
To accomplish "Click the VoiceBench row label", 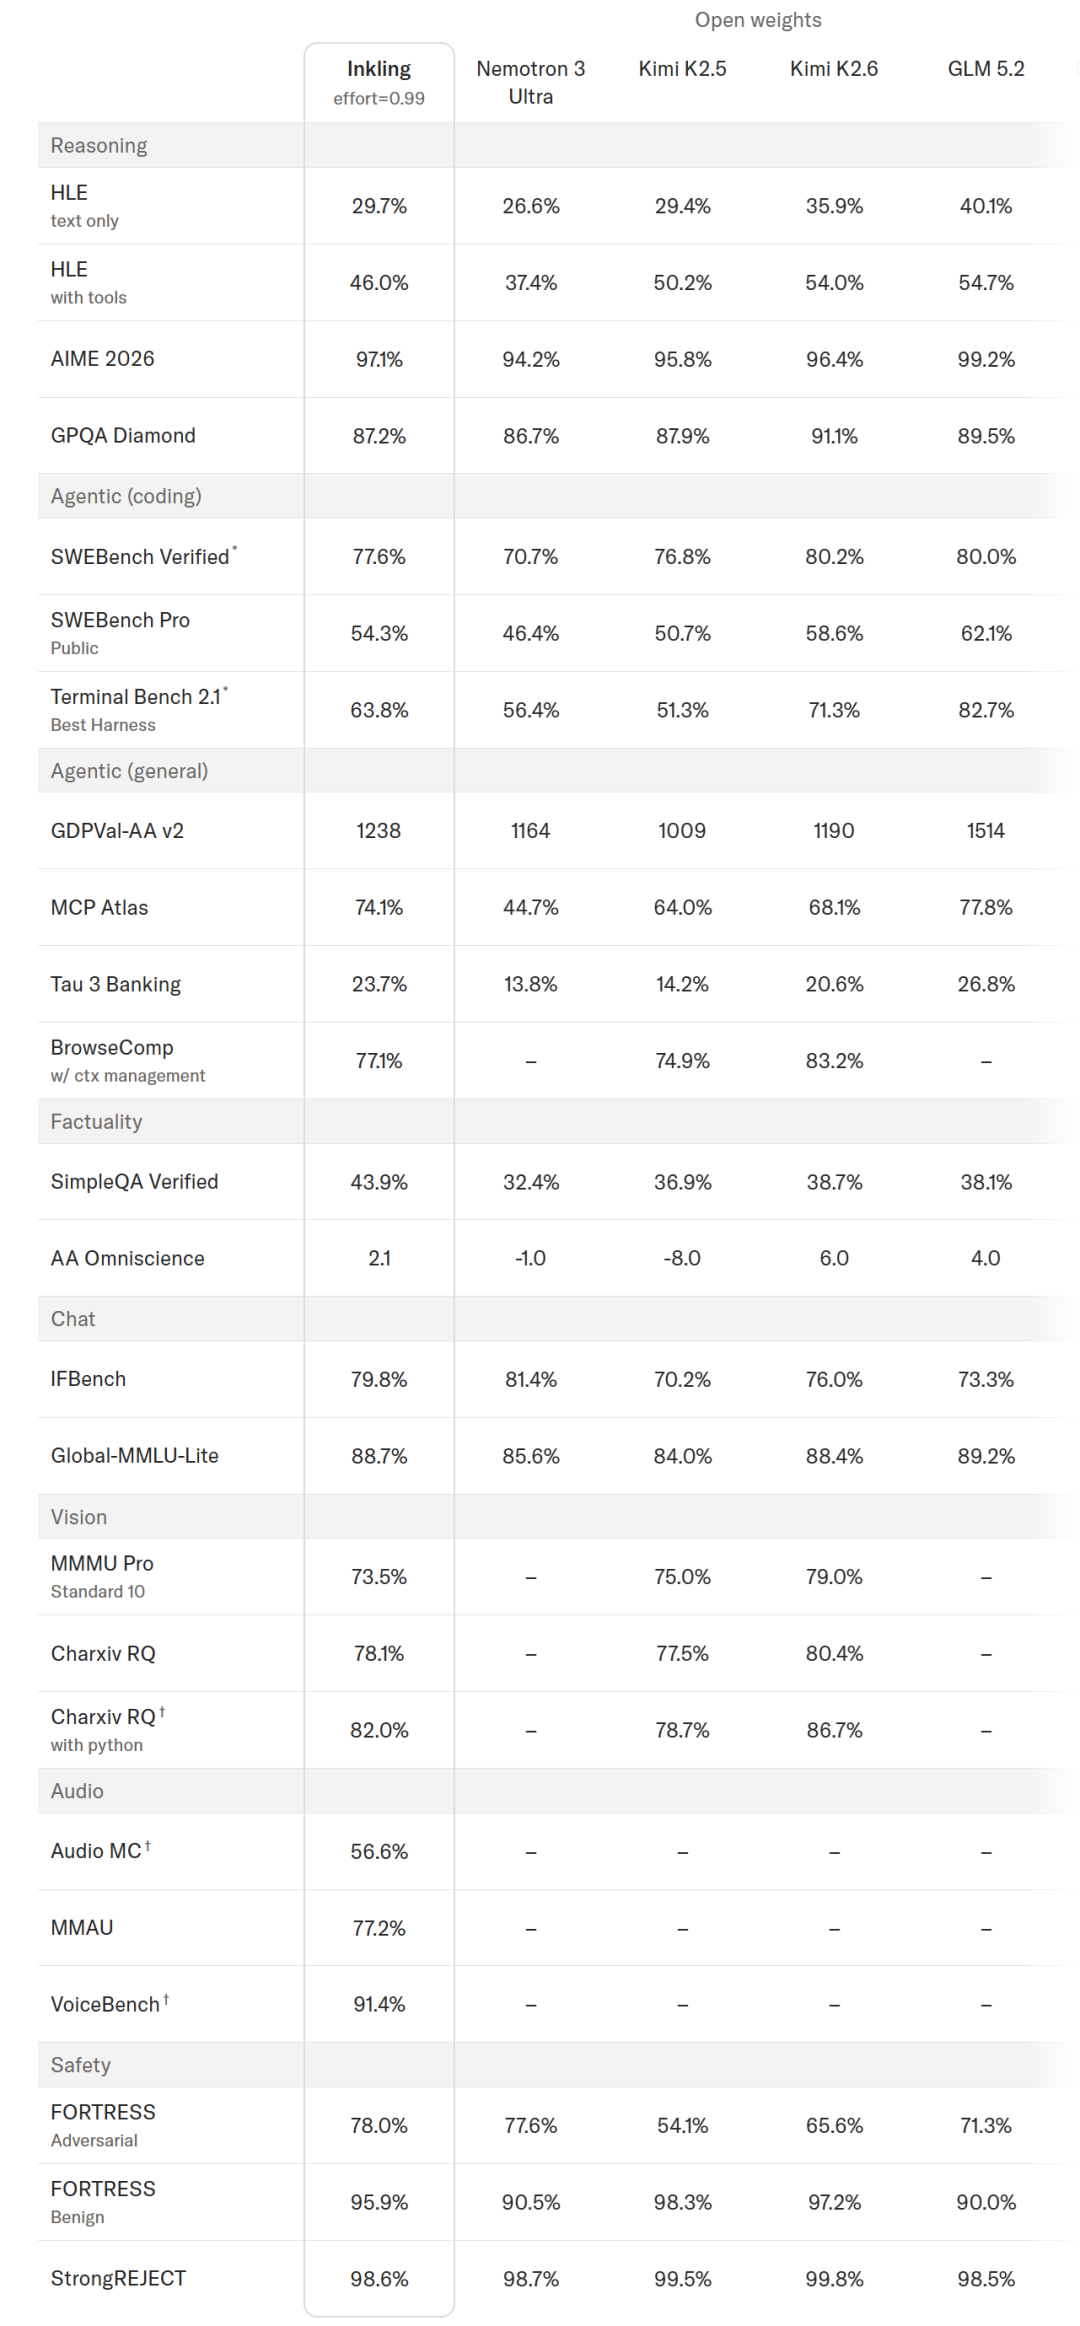I will pyautogui.click(x=110, y=2004).
